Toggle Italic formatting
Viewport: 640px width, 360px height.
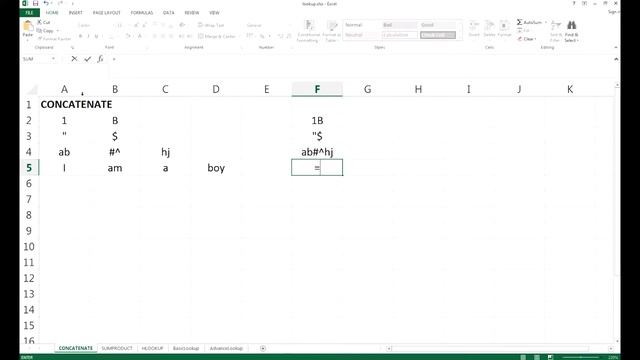(88, 36)
